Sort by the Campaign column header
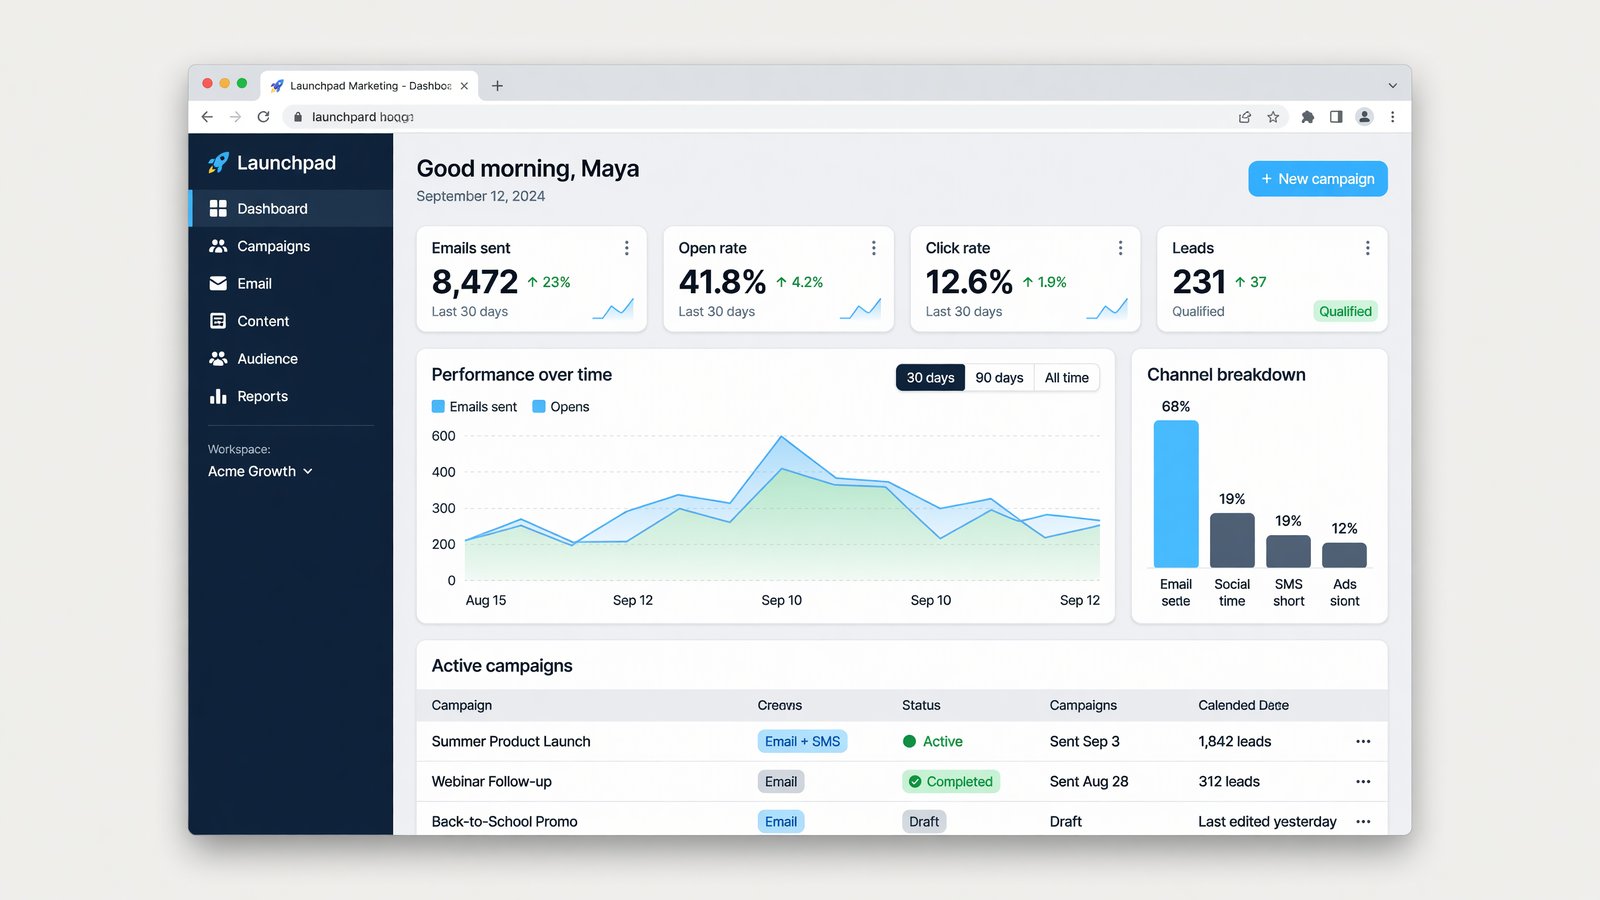 coord(461,705)
